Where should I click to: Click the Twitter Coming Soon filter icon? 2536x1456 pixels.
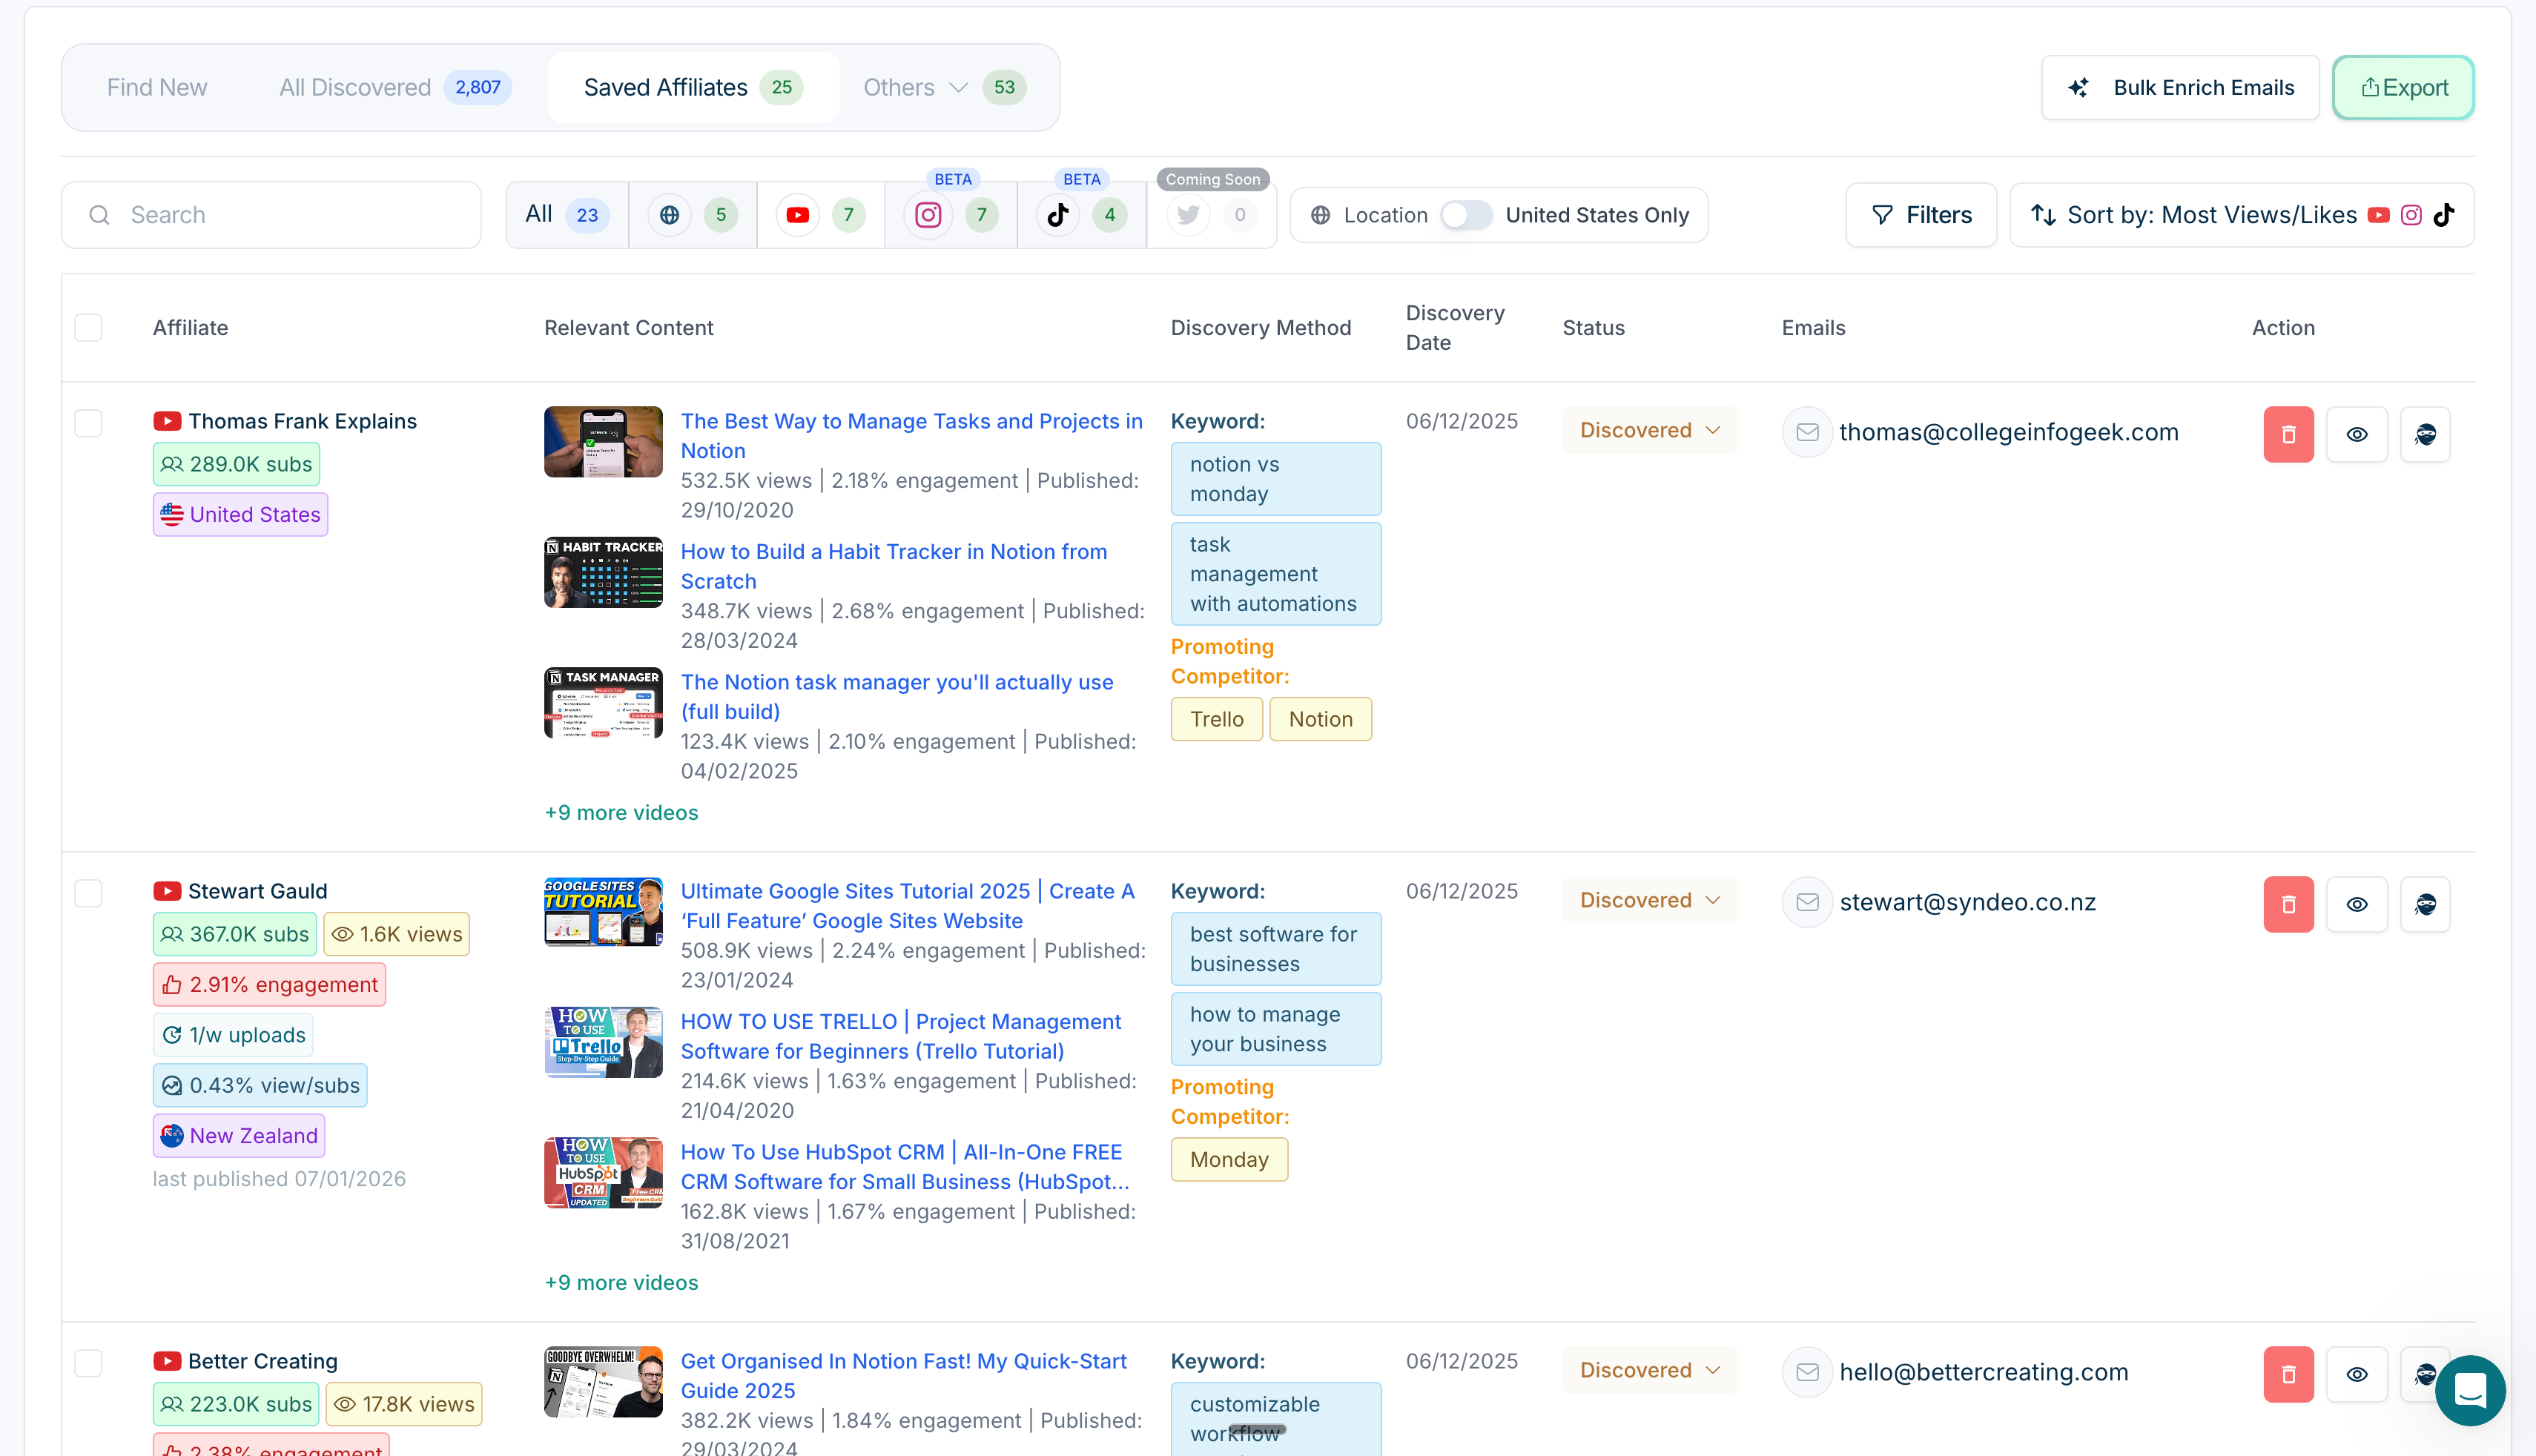click(x=1188, y=214)
